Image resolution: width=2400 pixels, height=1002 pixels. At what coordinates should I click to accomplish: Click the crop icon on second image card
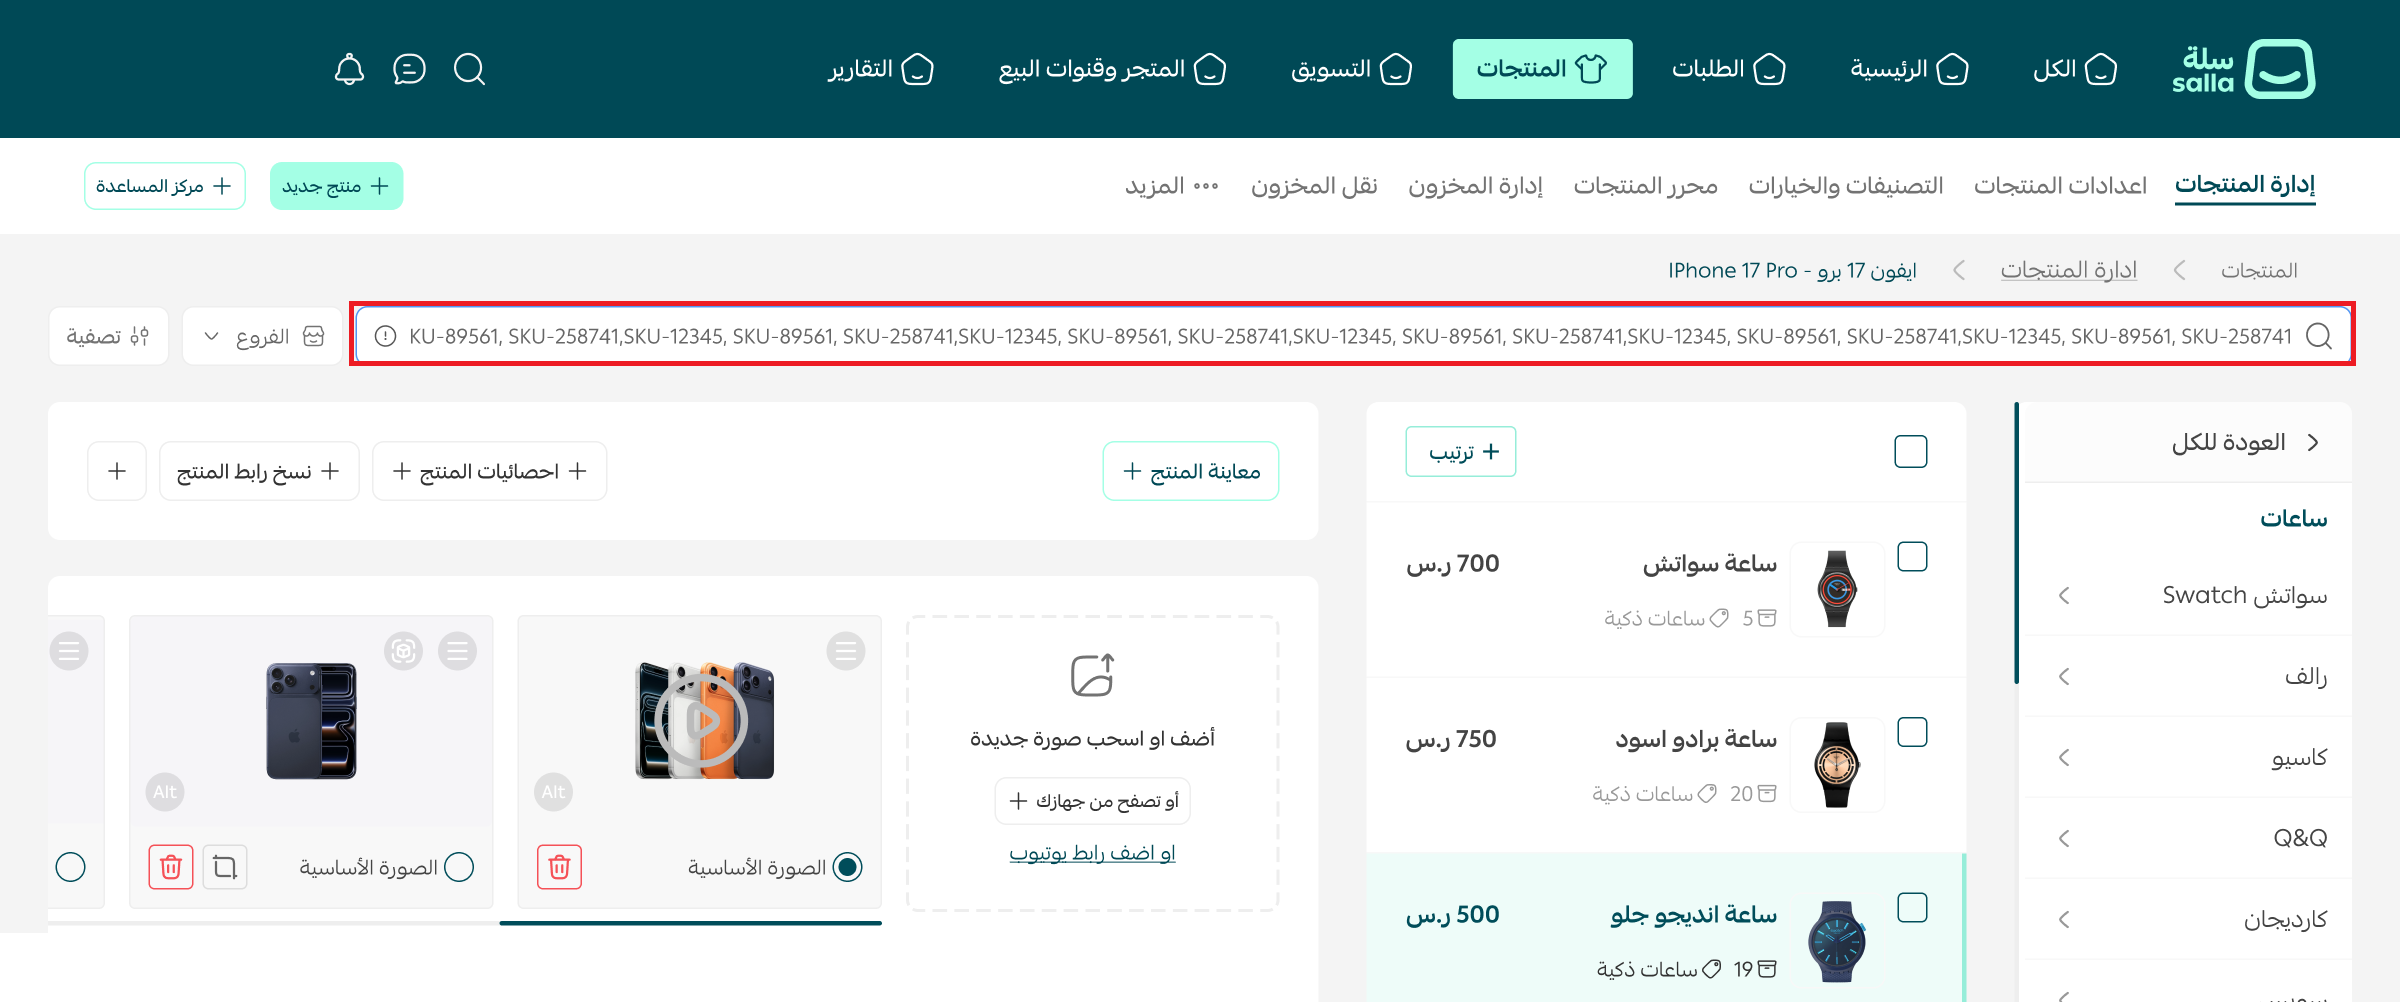(x=225, y=867)
